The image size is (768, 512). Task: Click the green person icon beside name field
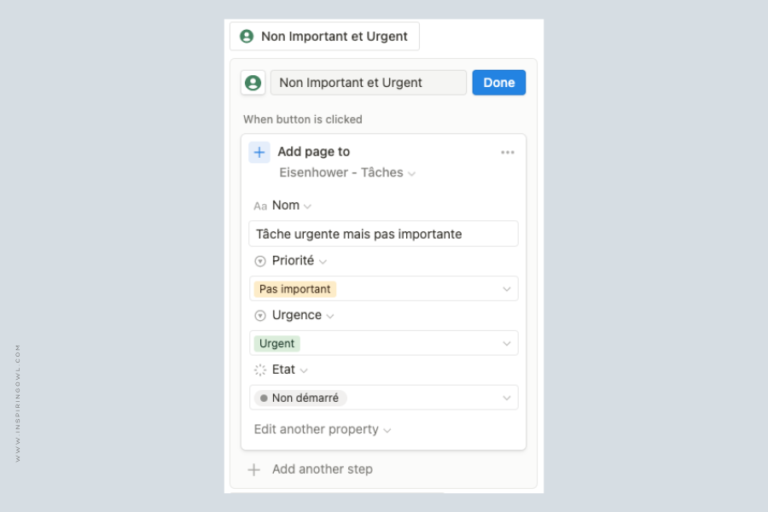pos(253,83)
